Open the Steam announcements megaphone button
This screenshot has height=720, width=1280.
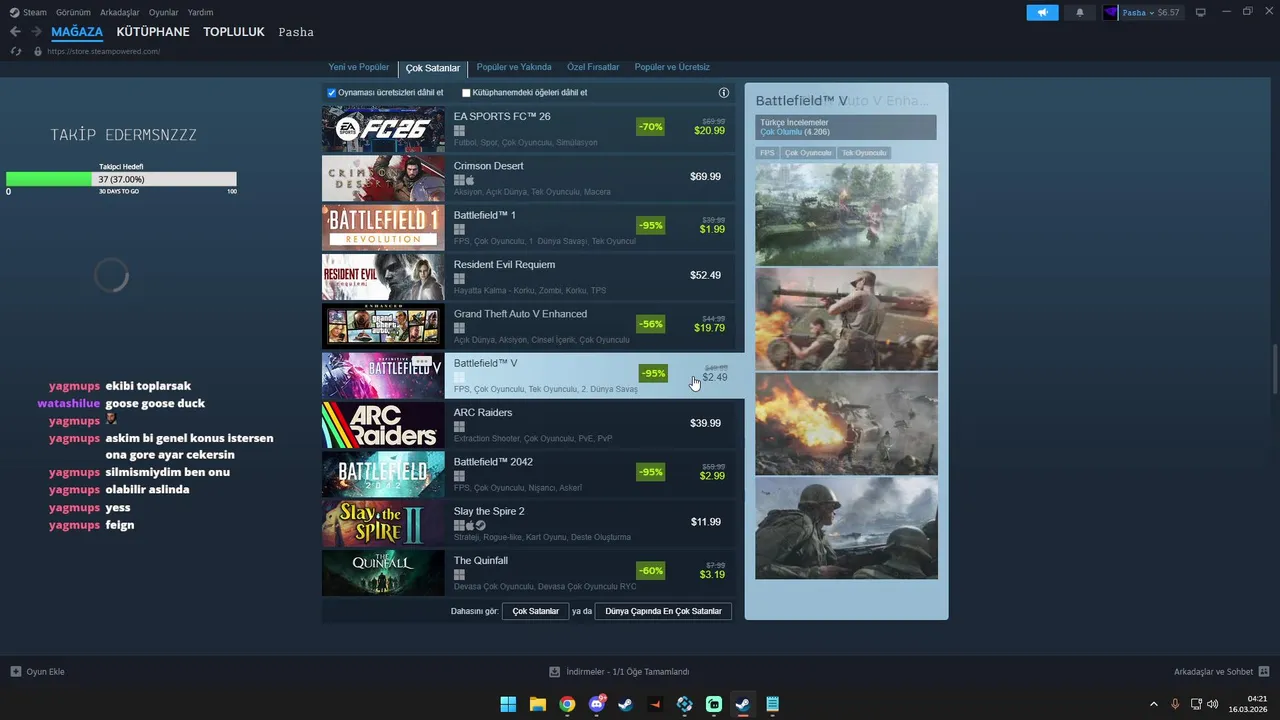(x=1042, y=12)
